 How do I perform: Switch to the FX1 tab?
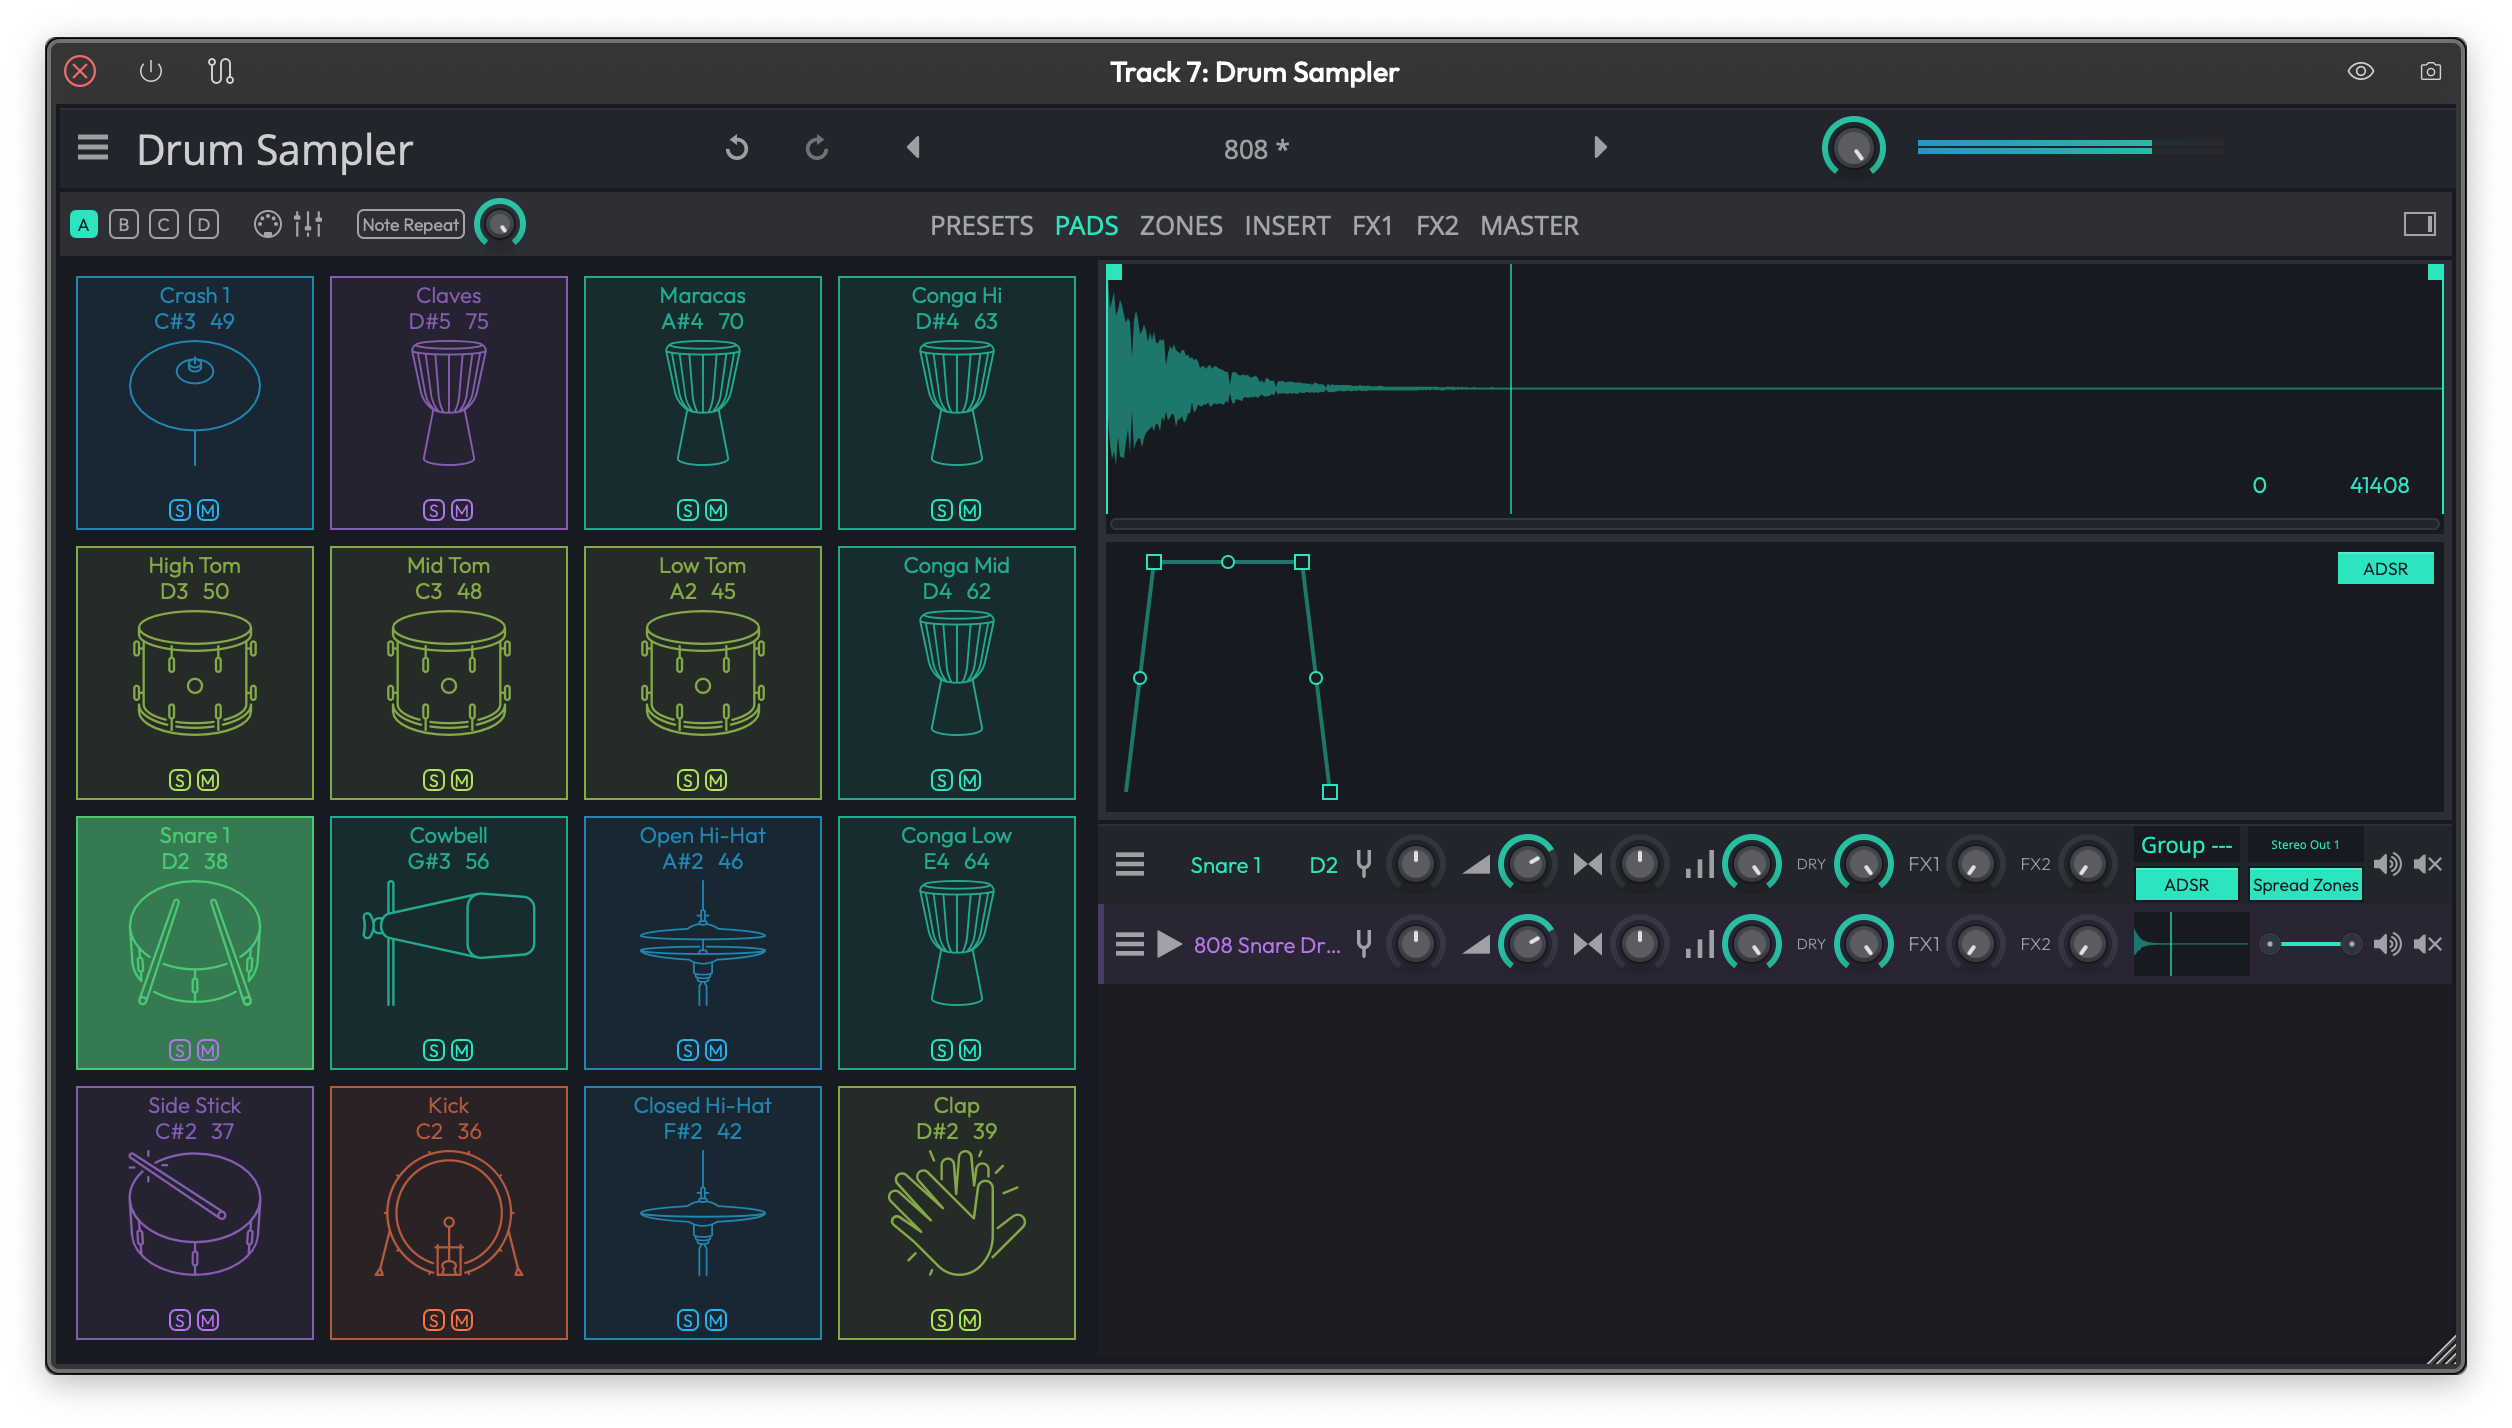[x=1372, y=225]
